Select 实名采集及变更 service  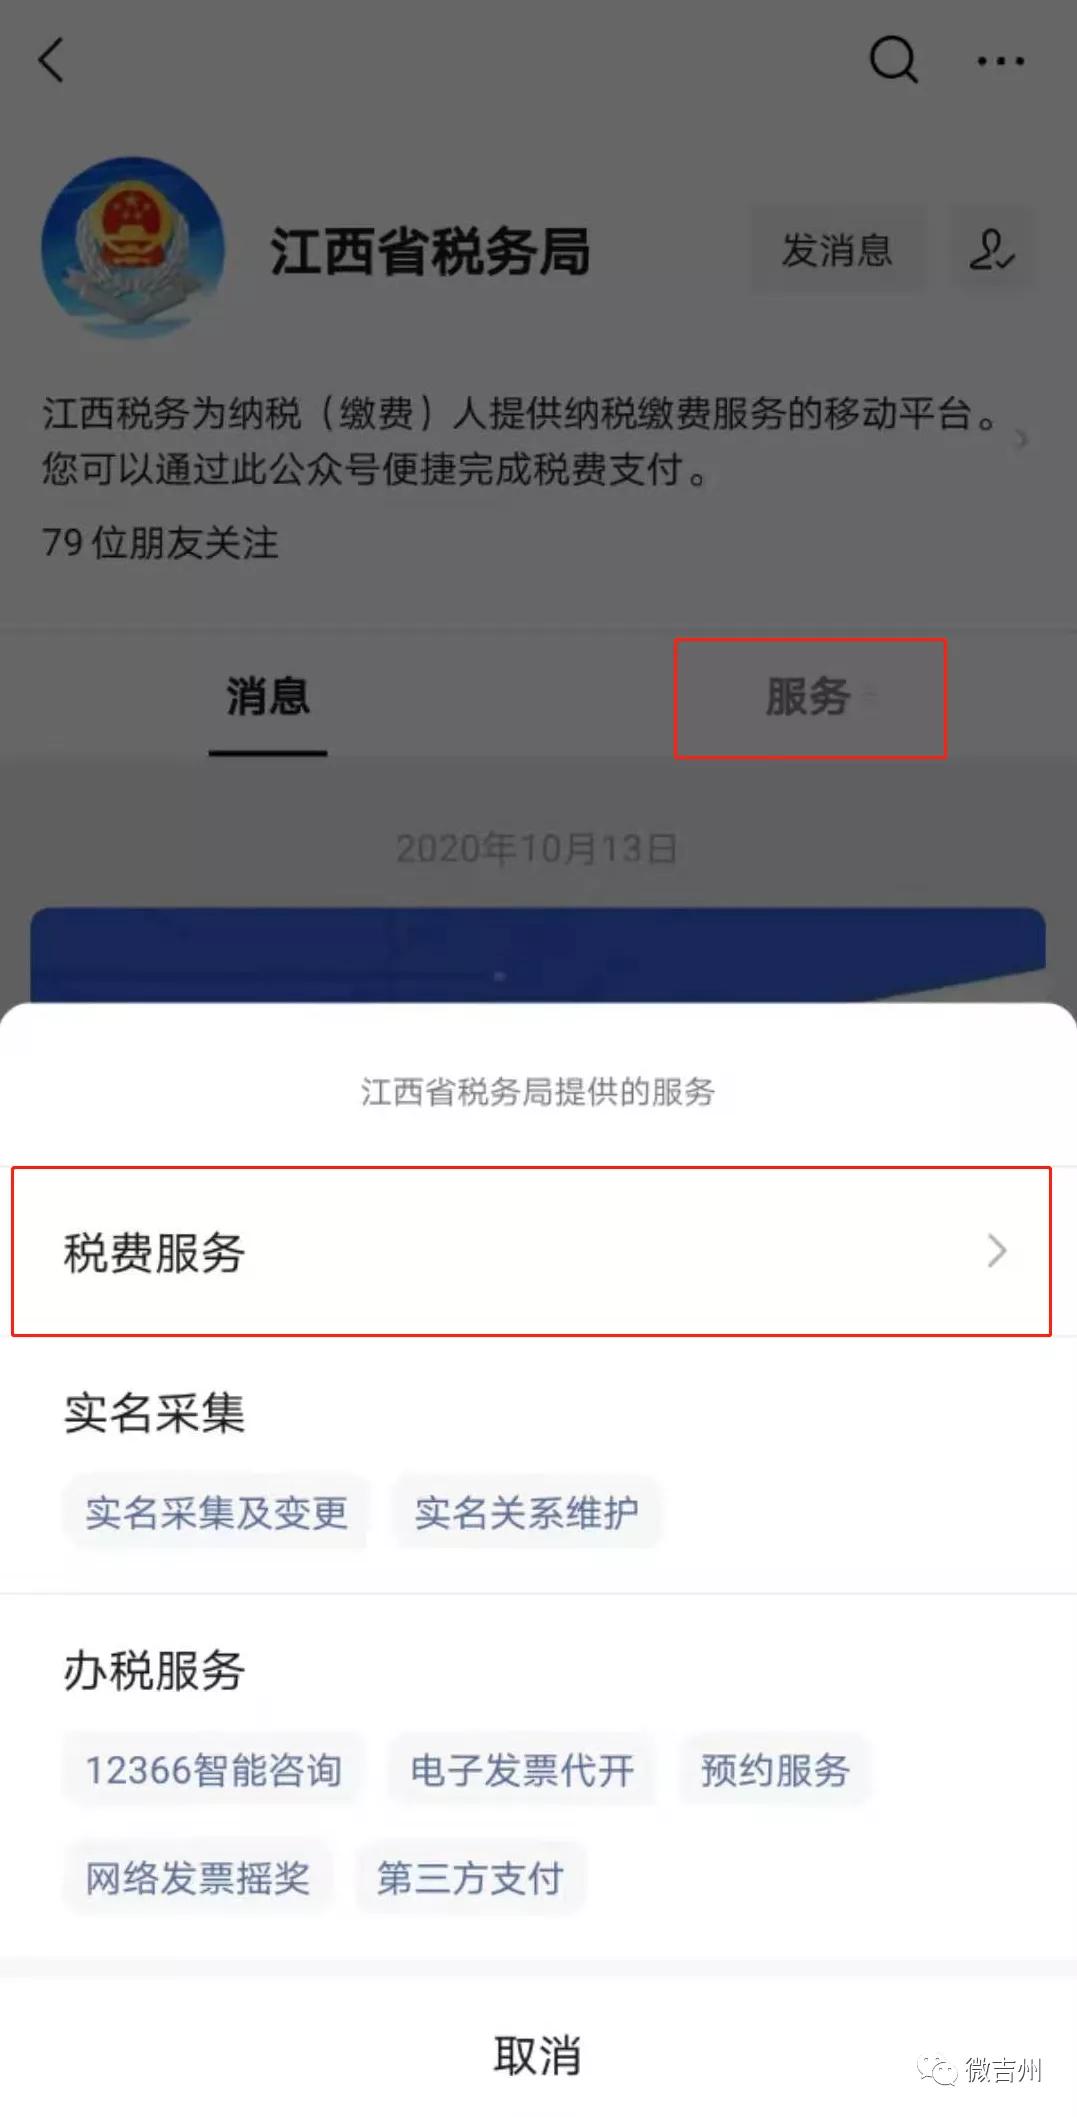[216, 1512]
